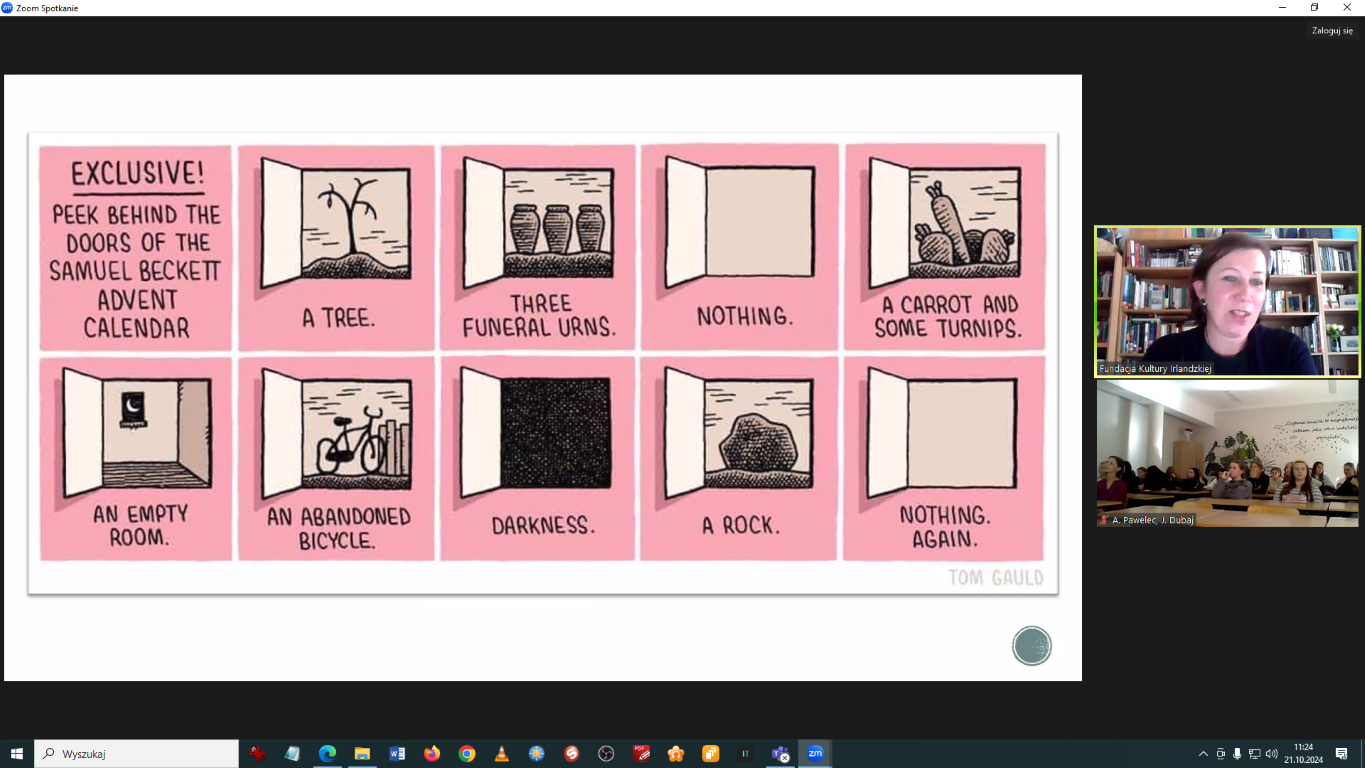Click the Wyszukaj taskbar search box
The height and width of the screenshot is (768, 1365).
[x=137, y=753]
